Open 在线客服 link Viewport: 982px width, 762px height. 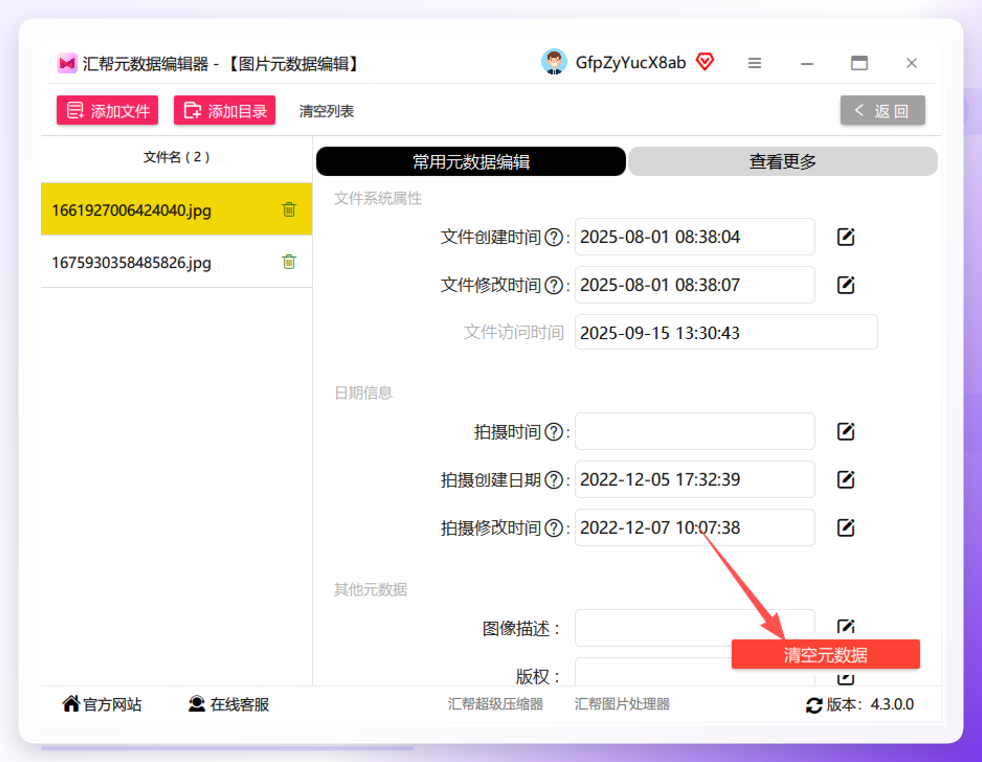tap(229, 704)
